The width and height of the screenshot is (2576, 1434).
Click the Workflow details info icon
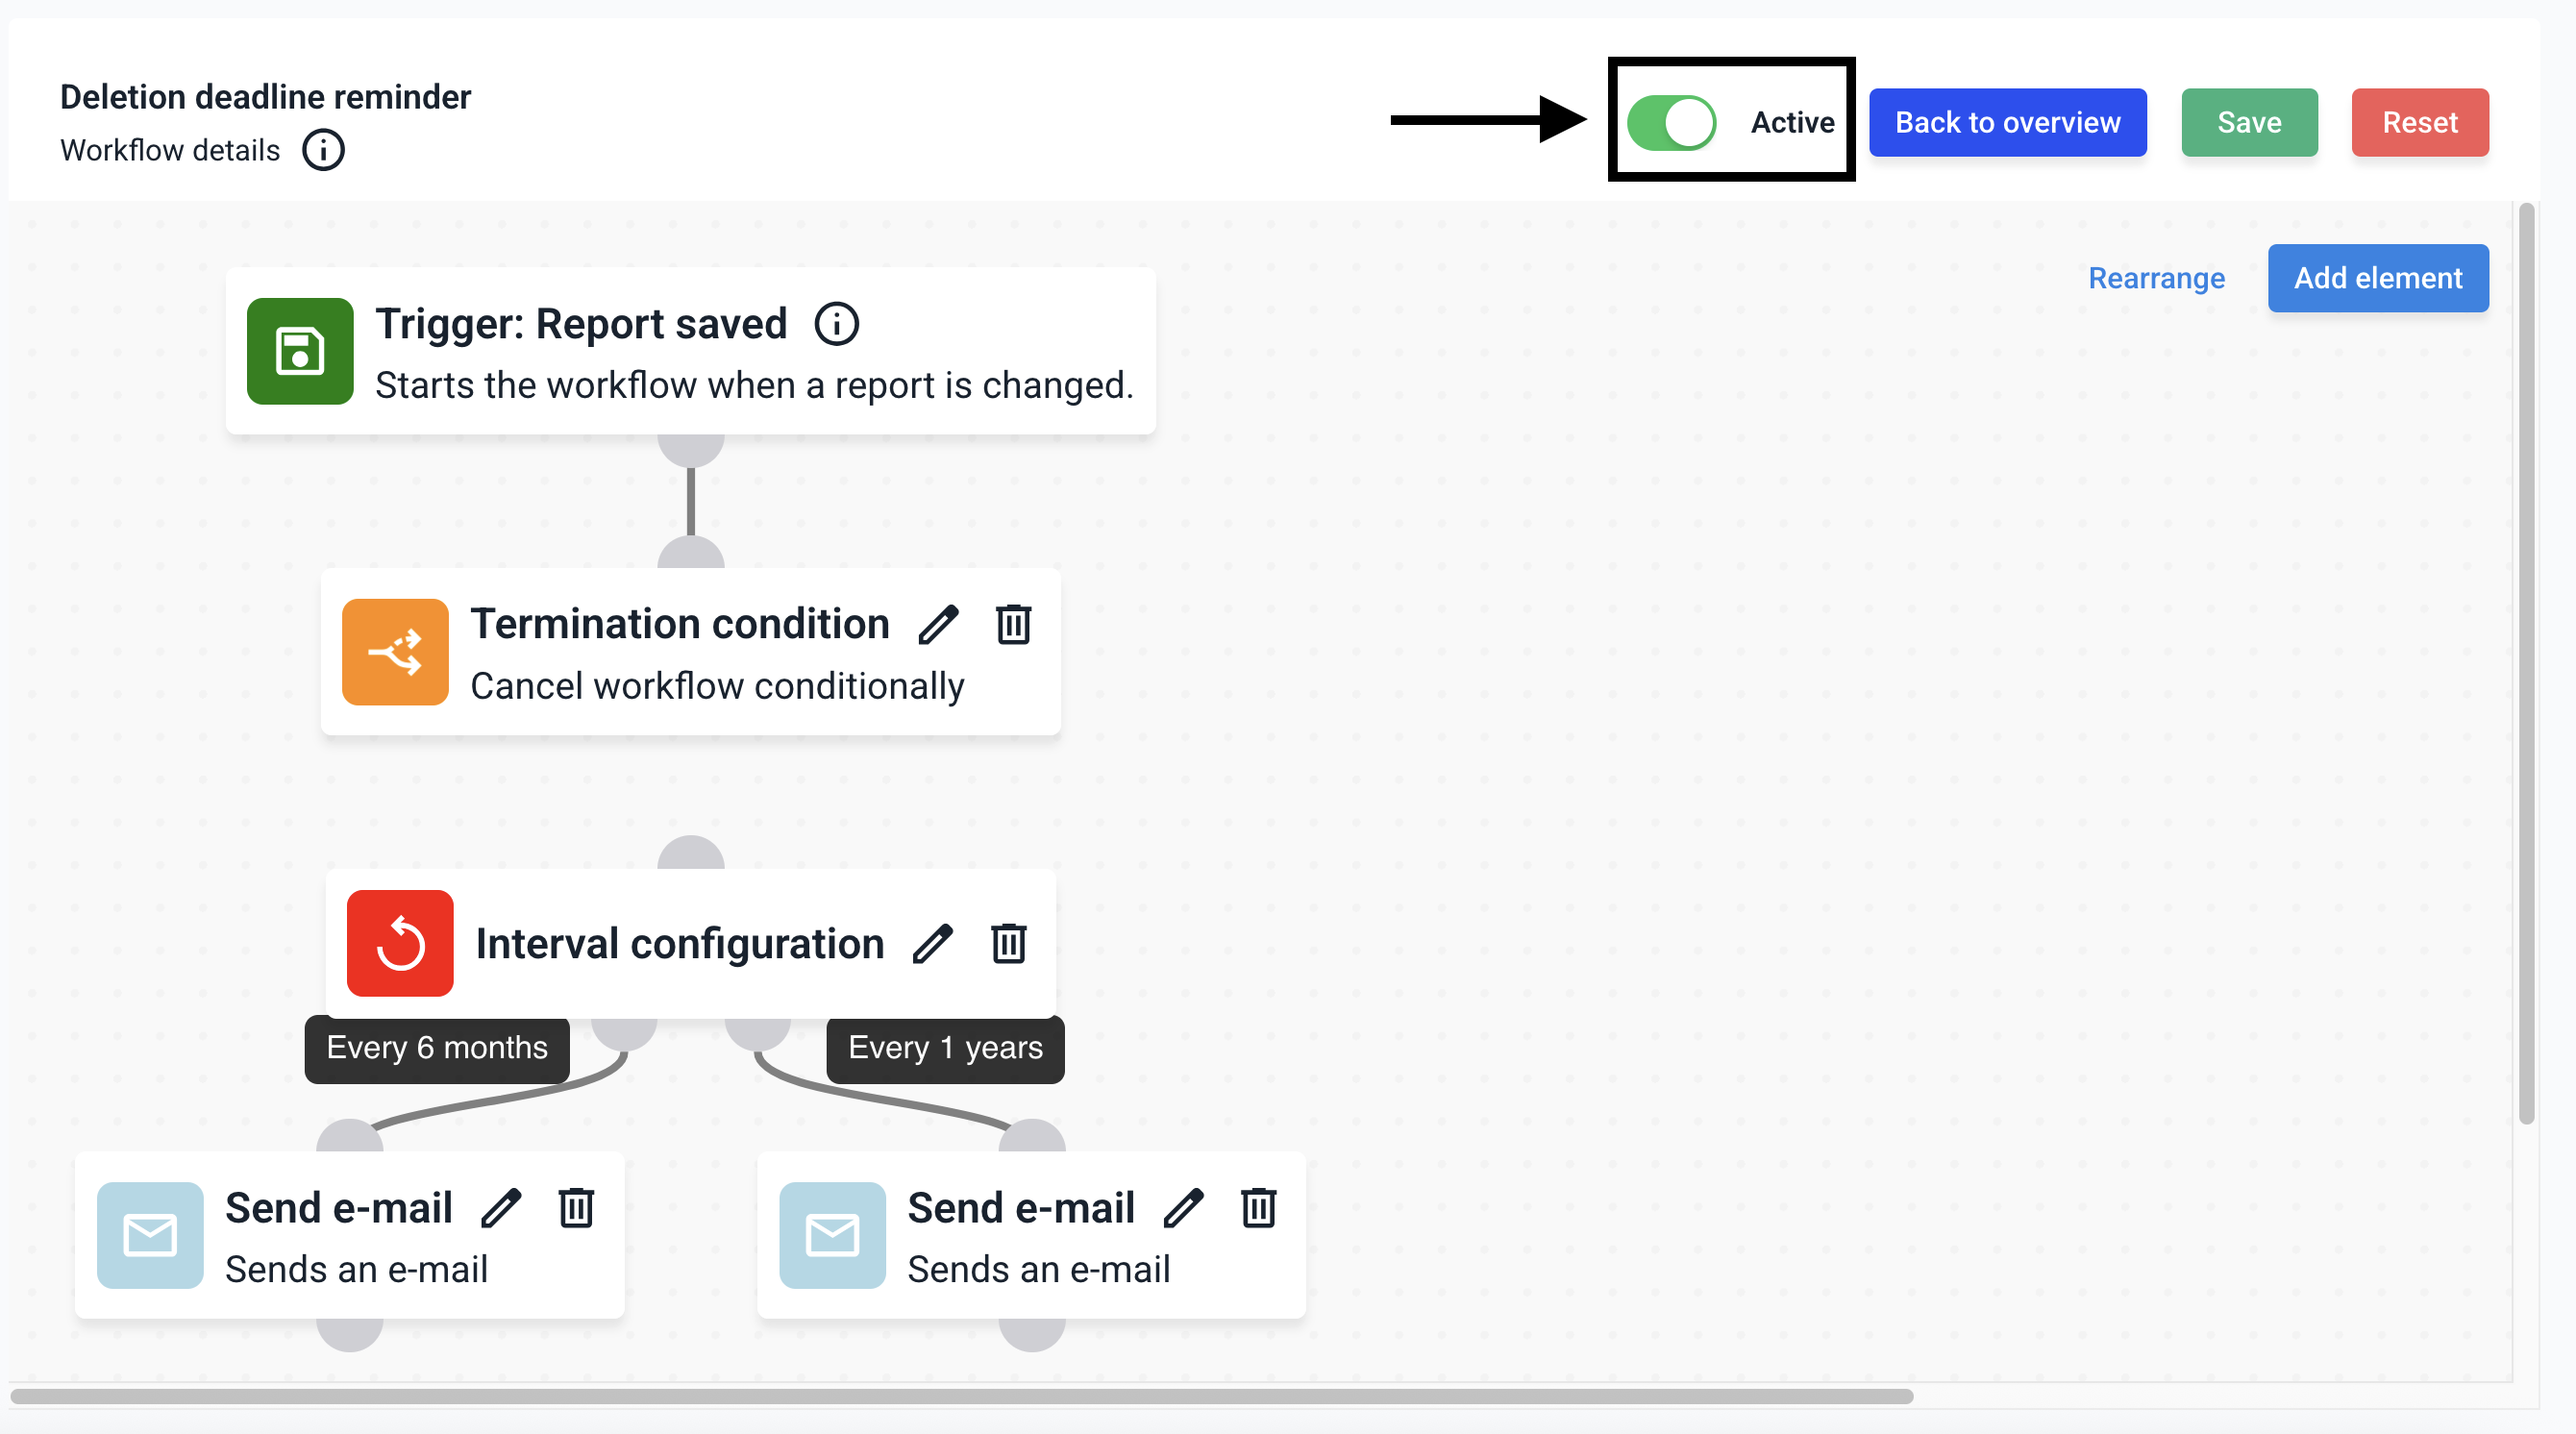click(323, 150)
